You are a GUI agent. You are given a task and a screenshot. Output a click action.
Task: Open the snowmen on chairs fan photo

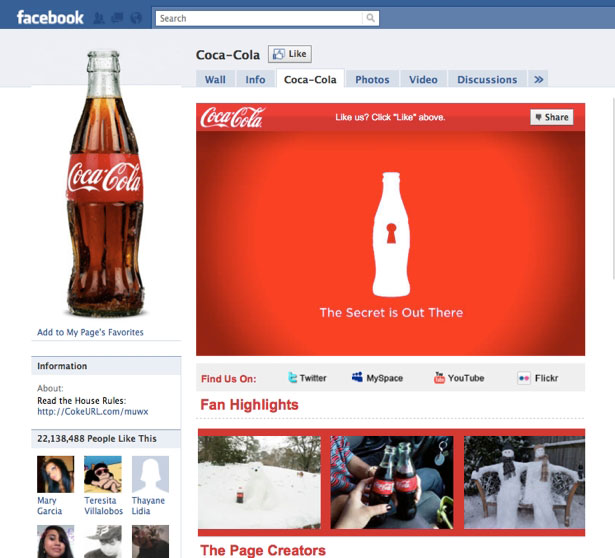click(524, 482)
